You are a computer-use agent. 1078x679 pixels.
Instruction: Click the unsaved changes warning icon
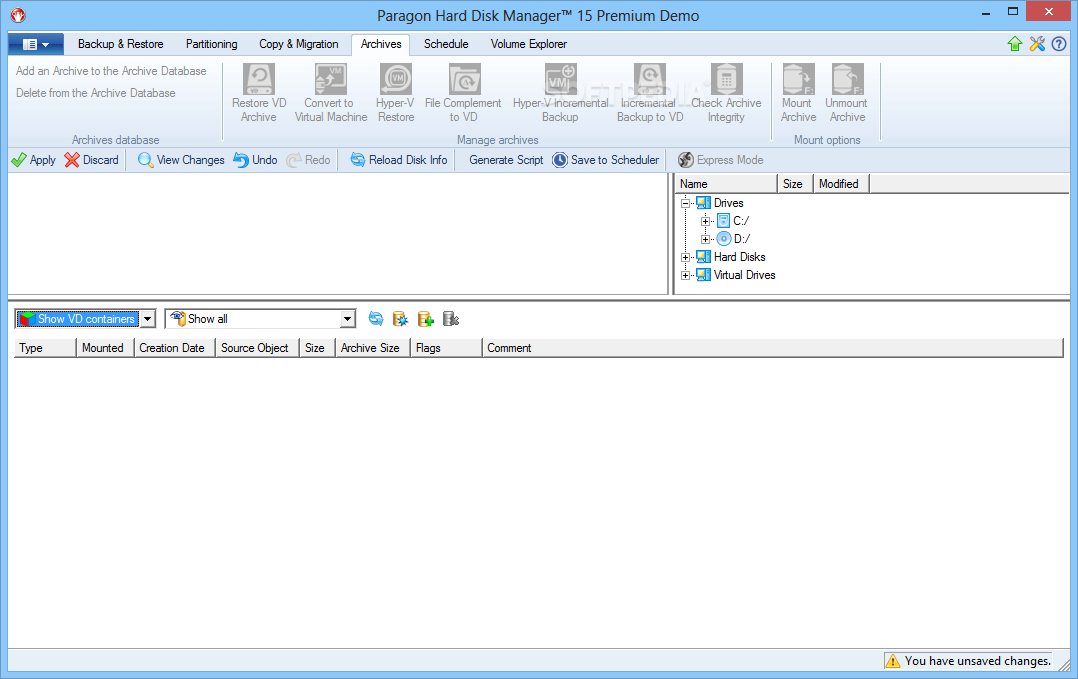892,661
